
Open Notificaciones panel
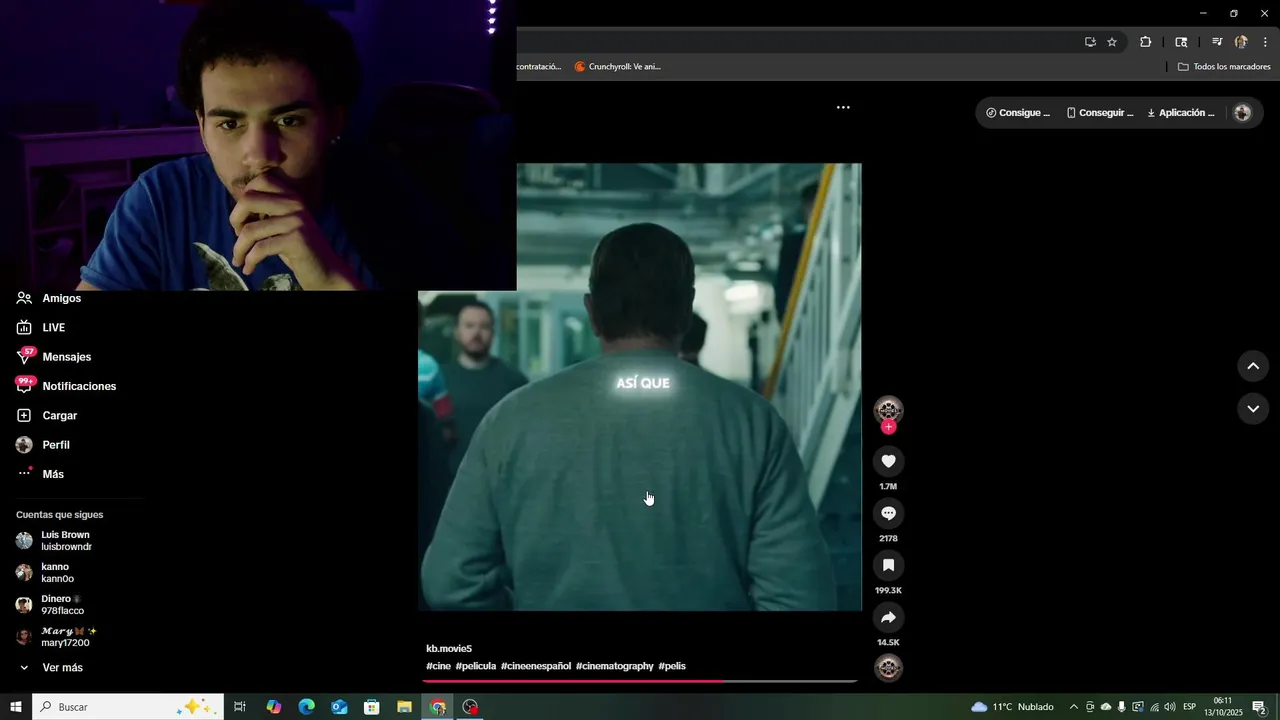(x=66, y=386)
